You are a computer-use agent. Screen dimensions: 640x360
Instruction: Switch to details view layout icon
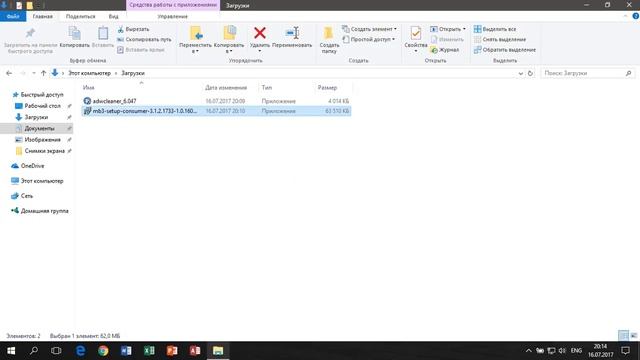pyautogui.click(x=623, y=336)
